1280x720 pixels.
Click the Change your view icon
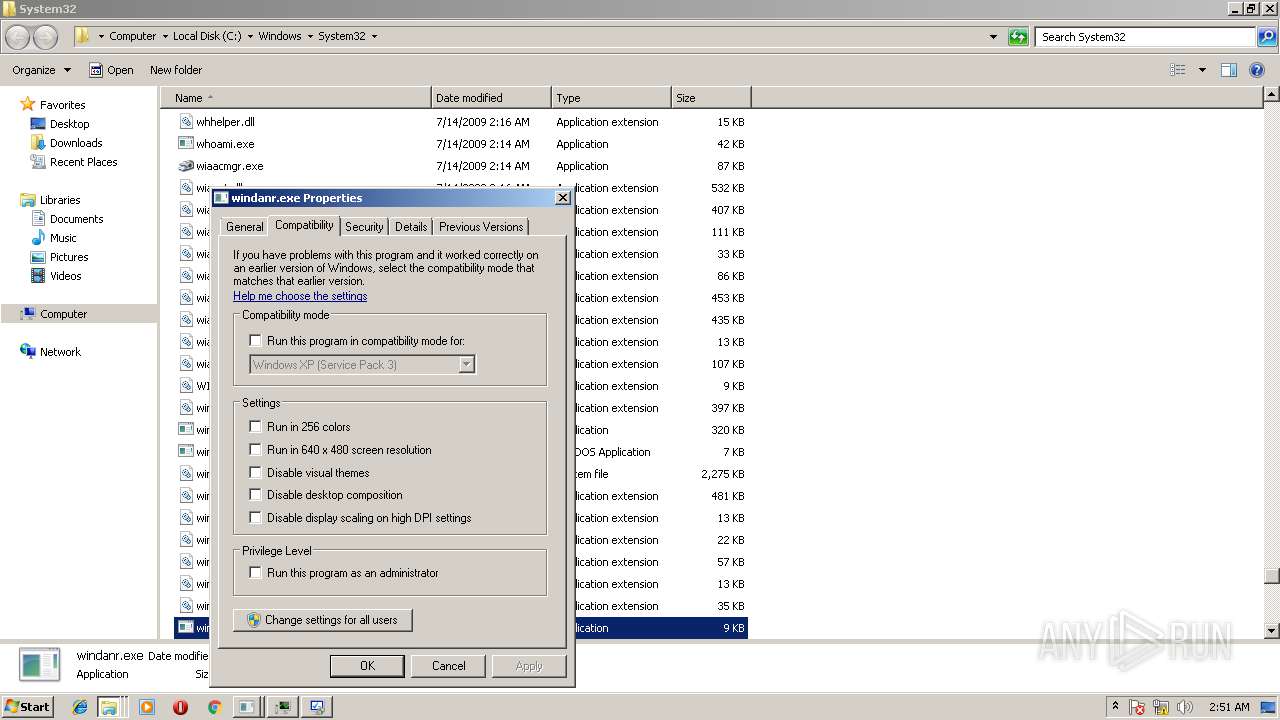coord(1178,70)
